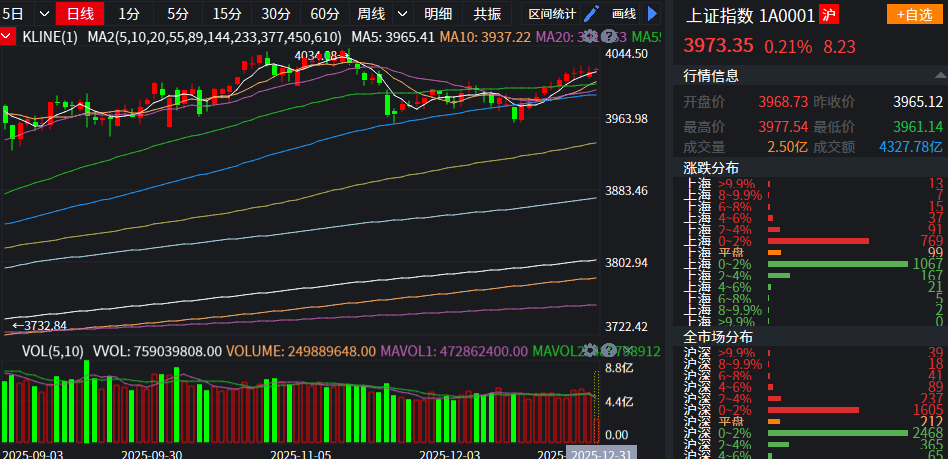
Task: Click the 画线 draw-line button
Action: point(624,14)
